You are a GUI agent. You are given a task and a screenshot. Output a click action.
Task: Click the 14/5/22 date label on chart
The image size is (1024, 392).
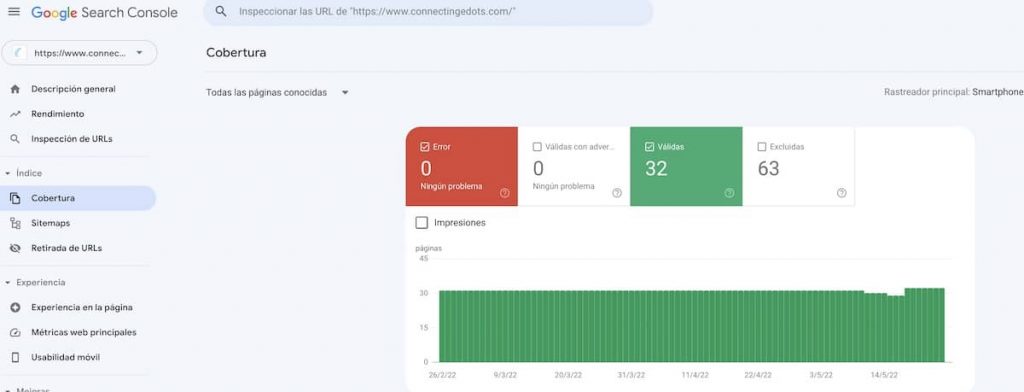(884, 375)
